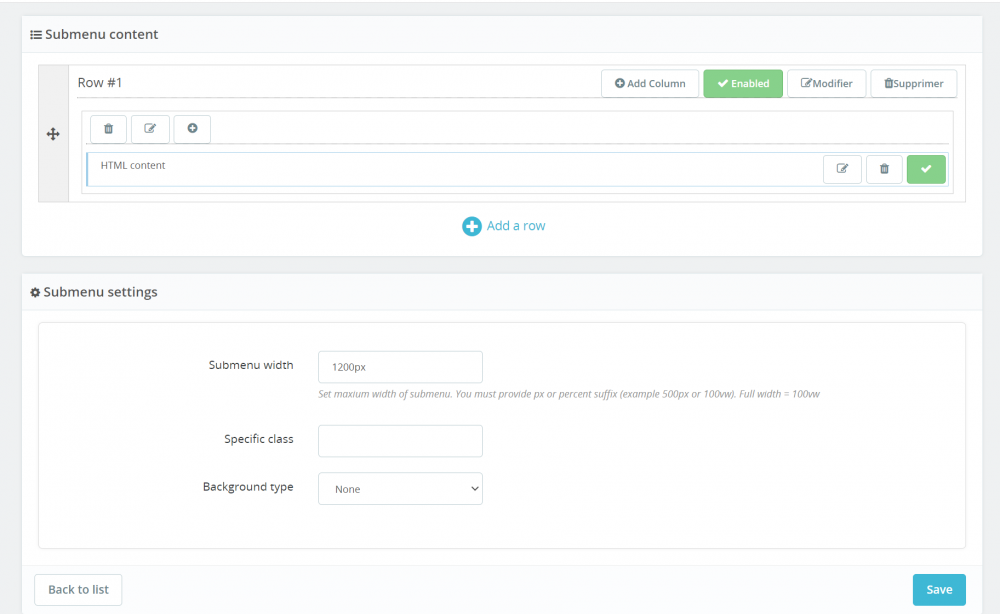
Task: Toggle the green Enabled button for Row #1
Action: (x=743, y=84)
